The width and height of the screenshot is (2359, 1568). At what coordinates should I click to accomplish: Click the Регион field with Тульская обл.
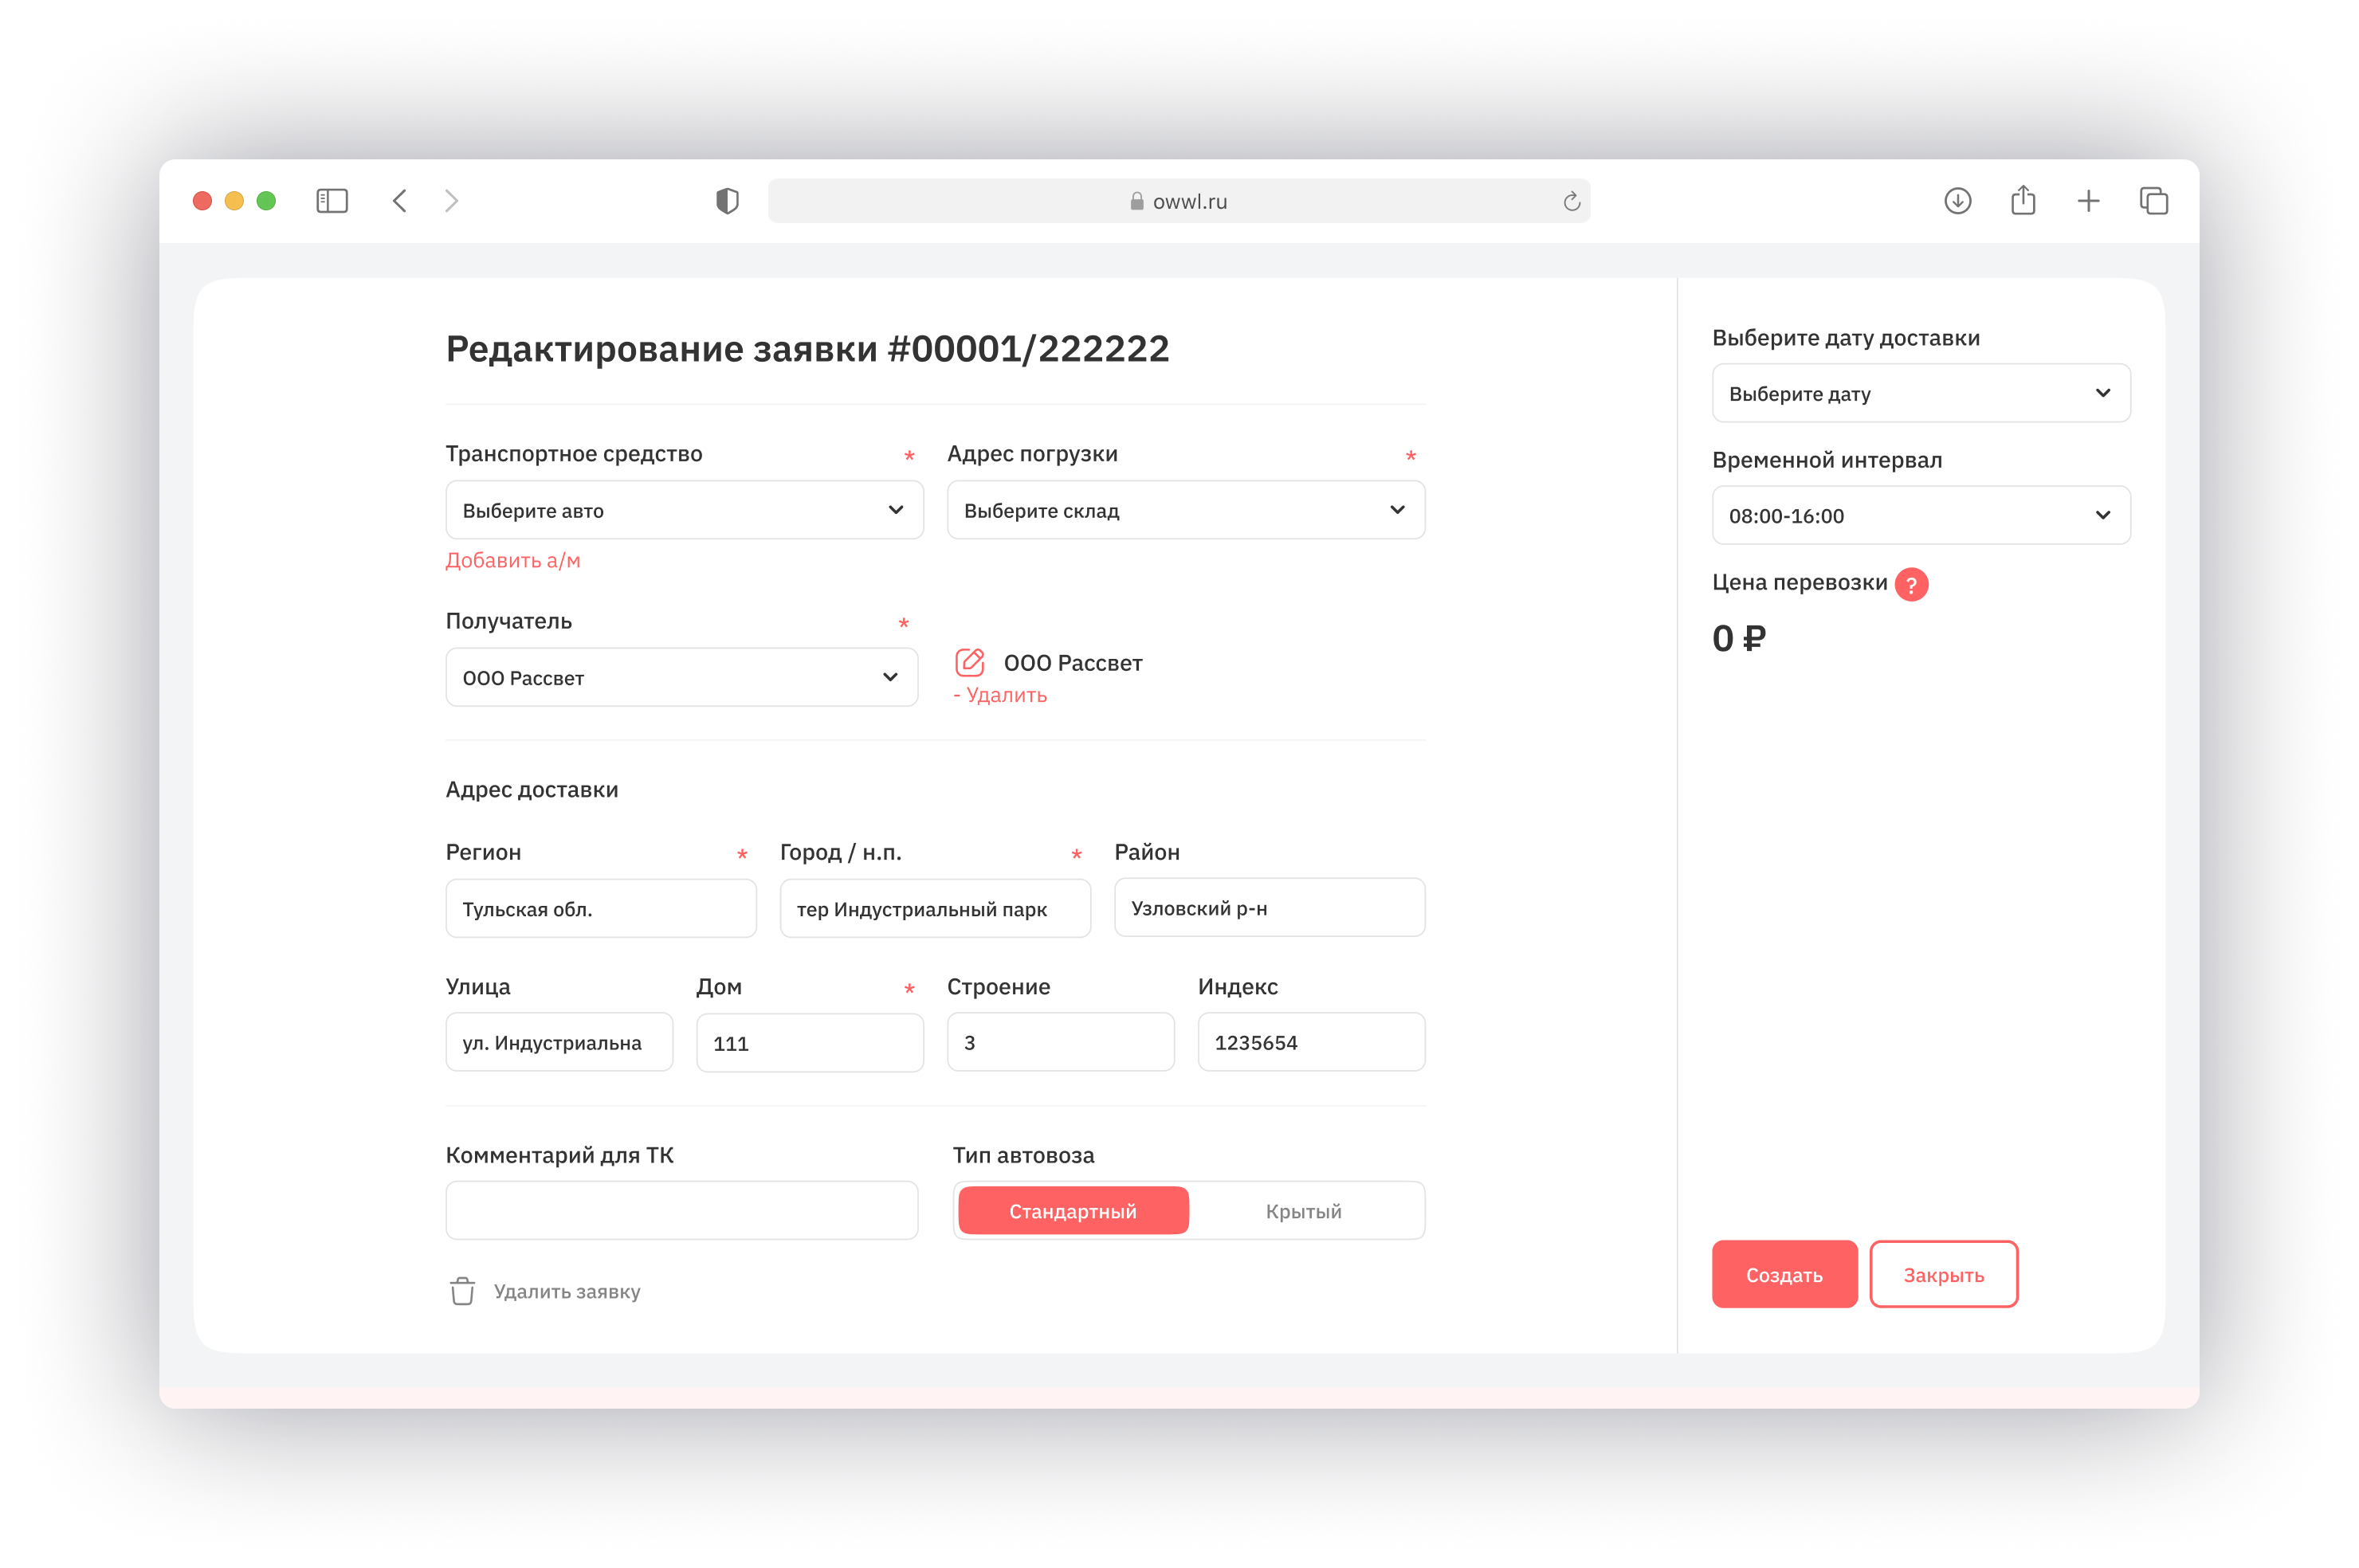point(600,908)
